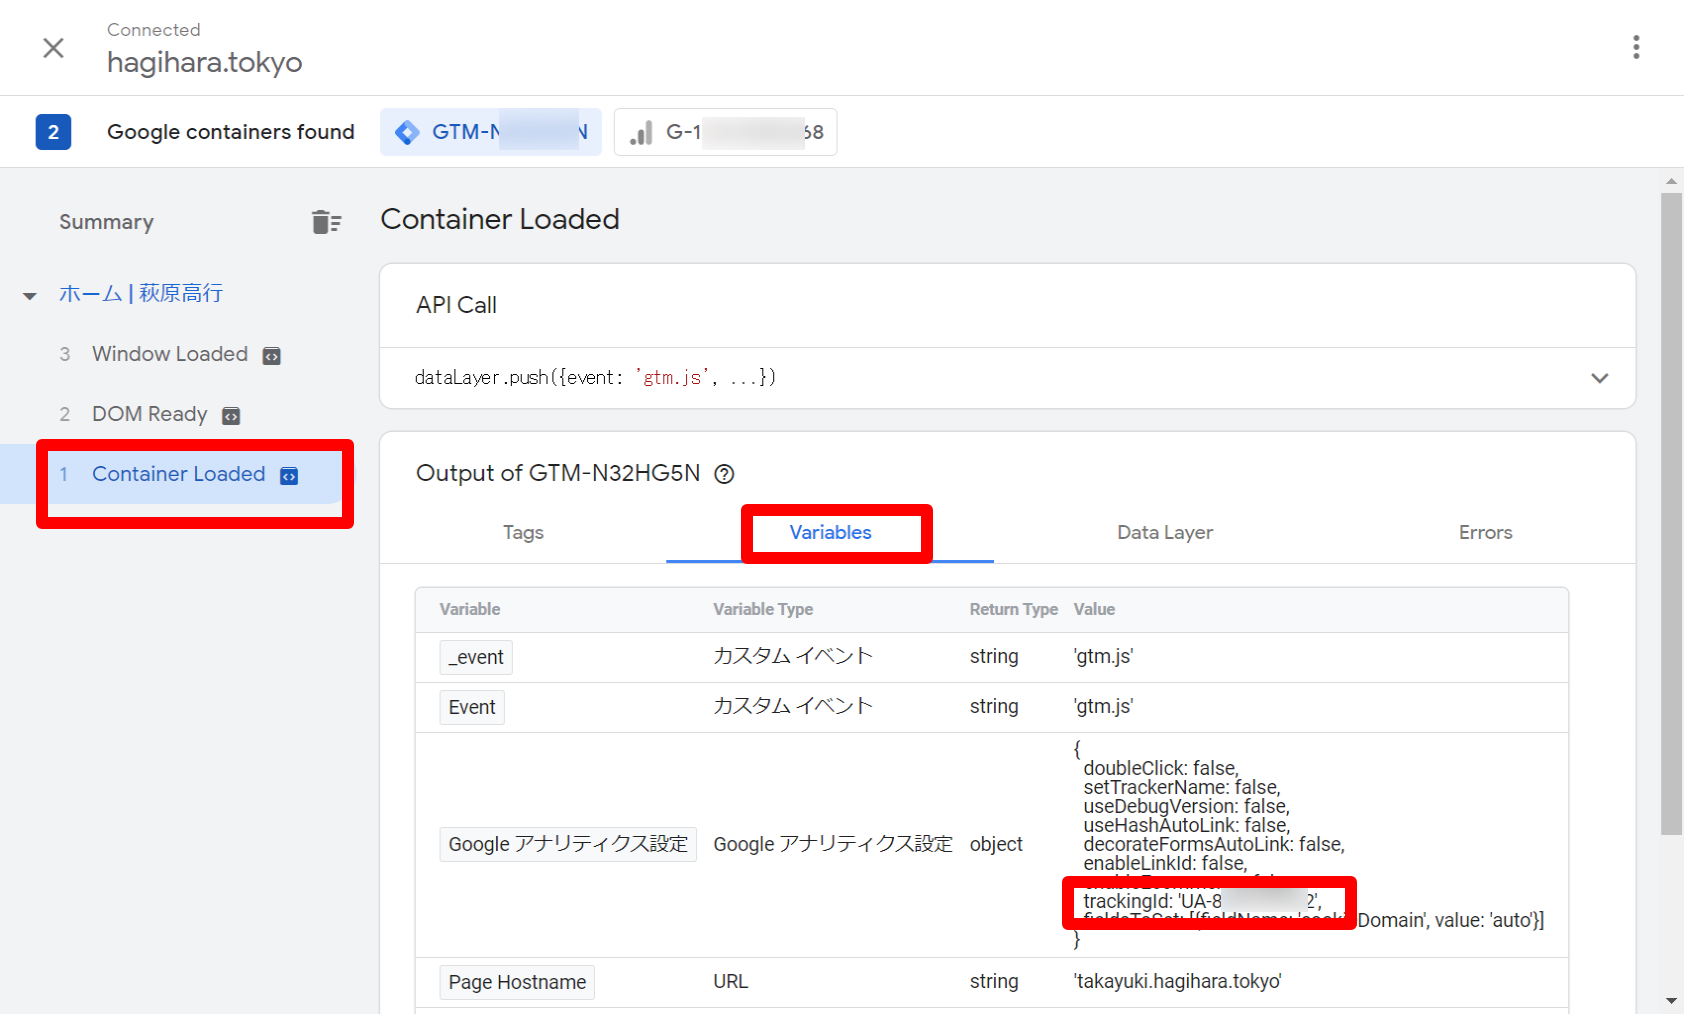Click the dataLayer.push gtm.js code line
This screenshot has width=1684, height=1014.
pyautogui.click(x=596, y=378)
